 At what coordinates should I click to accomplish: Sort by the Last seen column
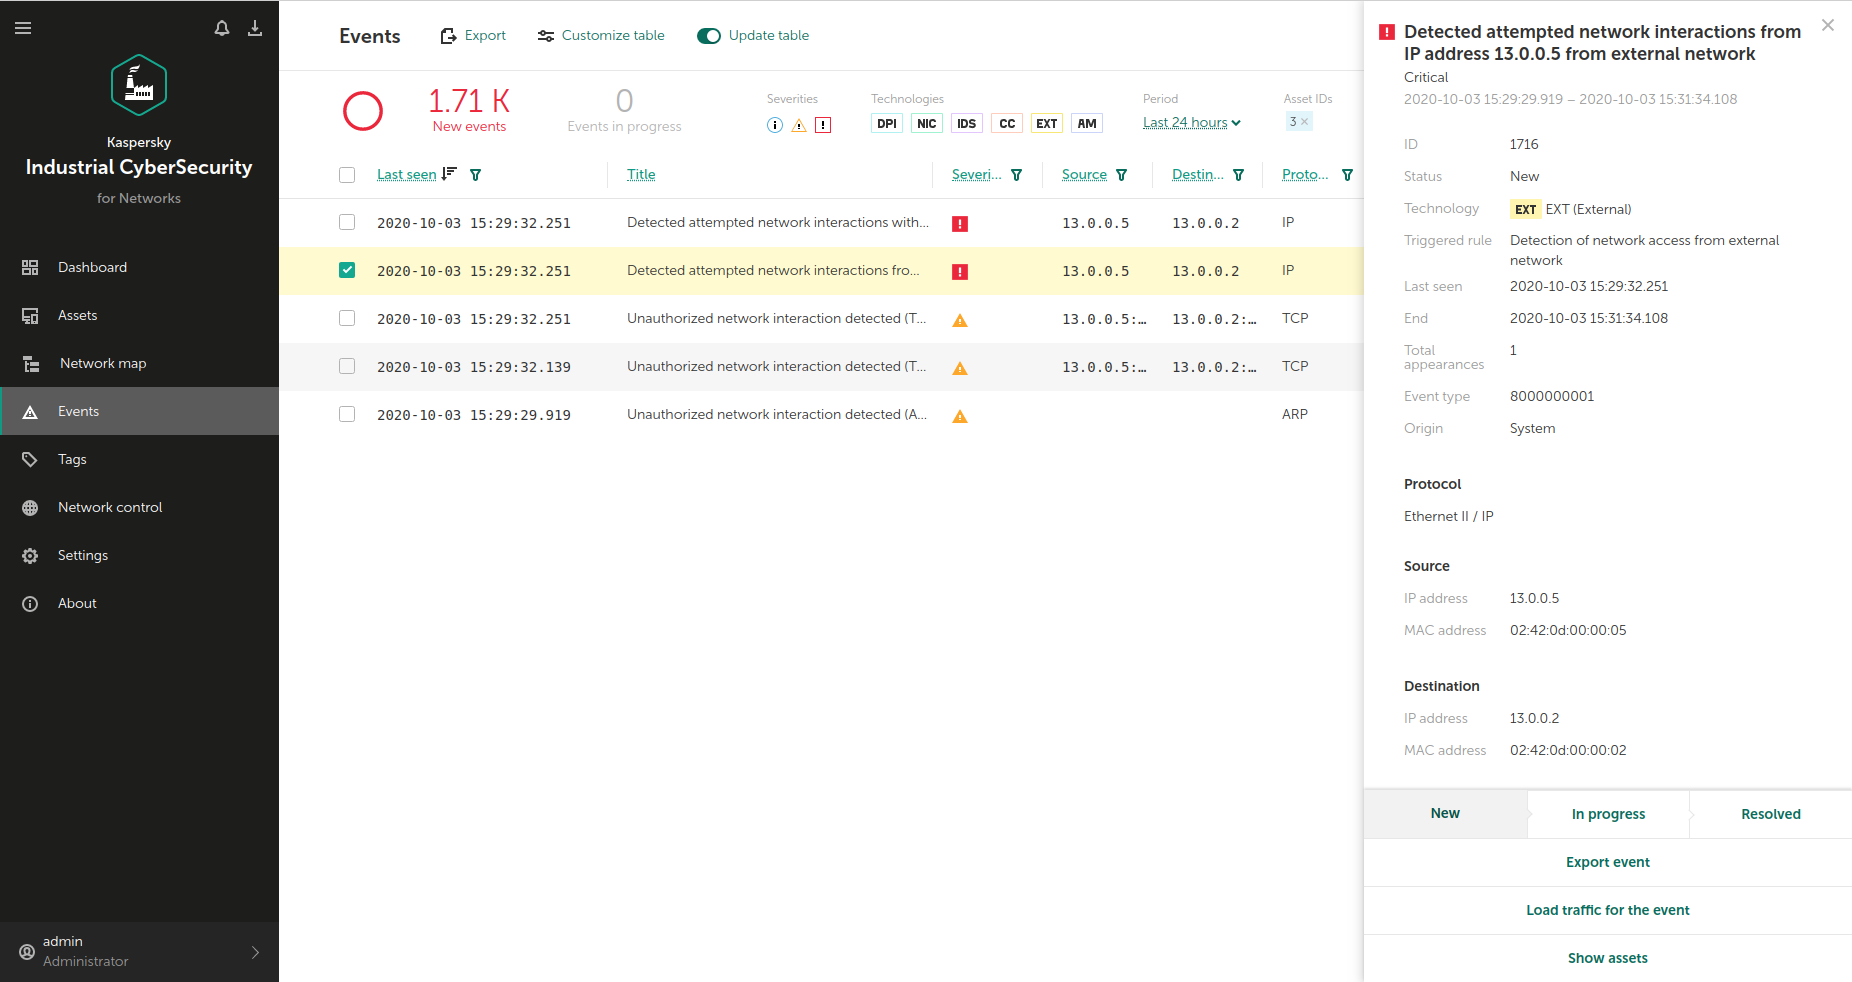(407, 175)
